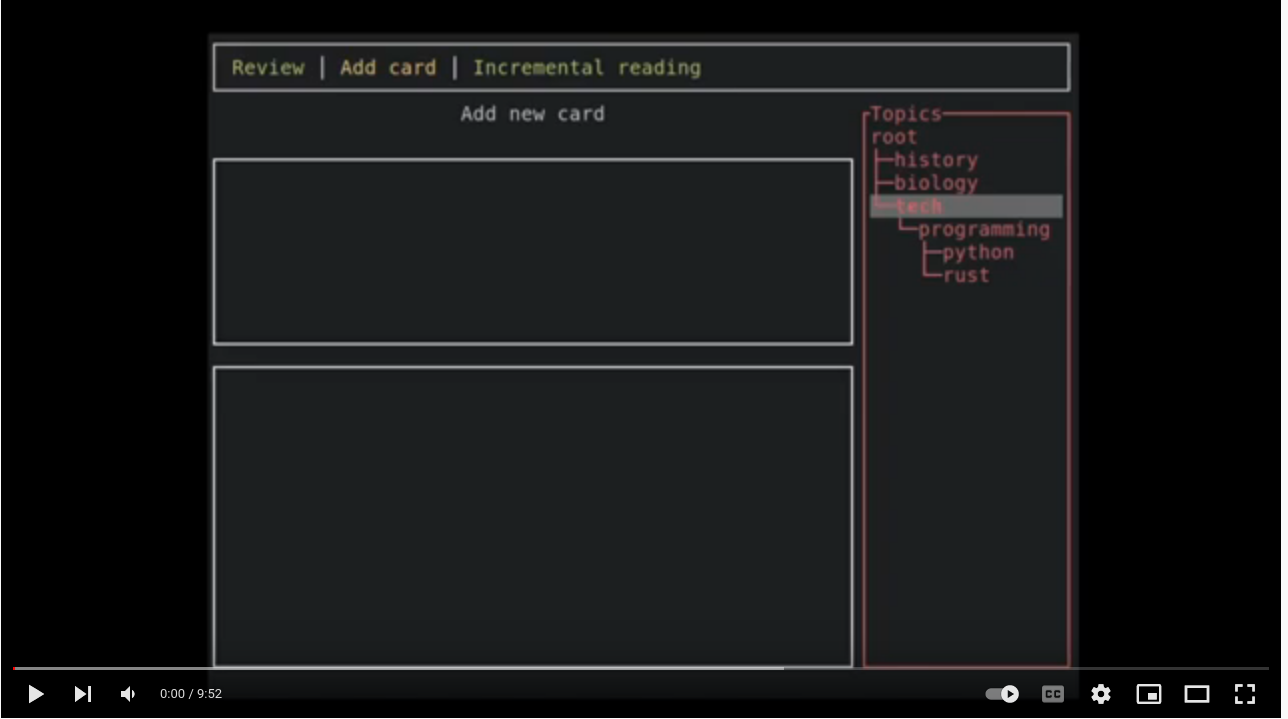Viewport: 1288px width, 719px height.
Task: Select the Add card menu item
Action: [x=388, y=67]
